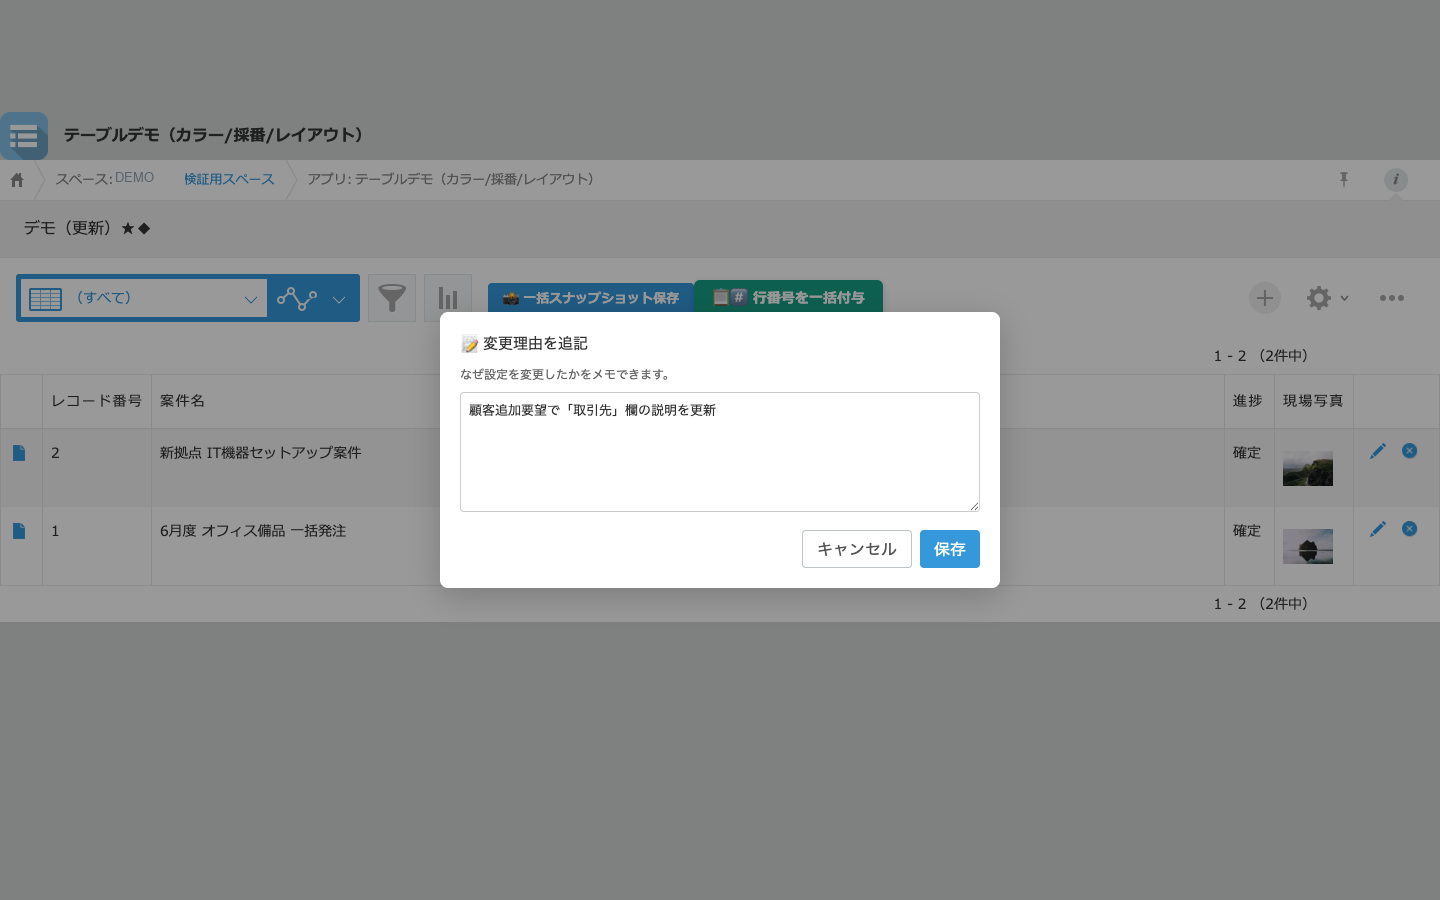Click the 確定 status of record 1

click(x=1247, y=531)
